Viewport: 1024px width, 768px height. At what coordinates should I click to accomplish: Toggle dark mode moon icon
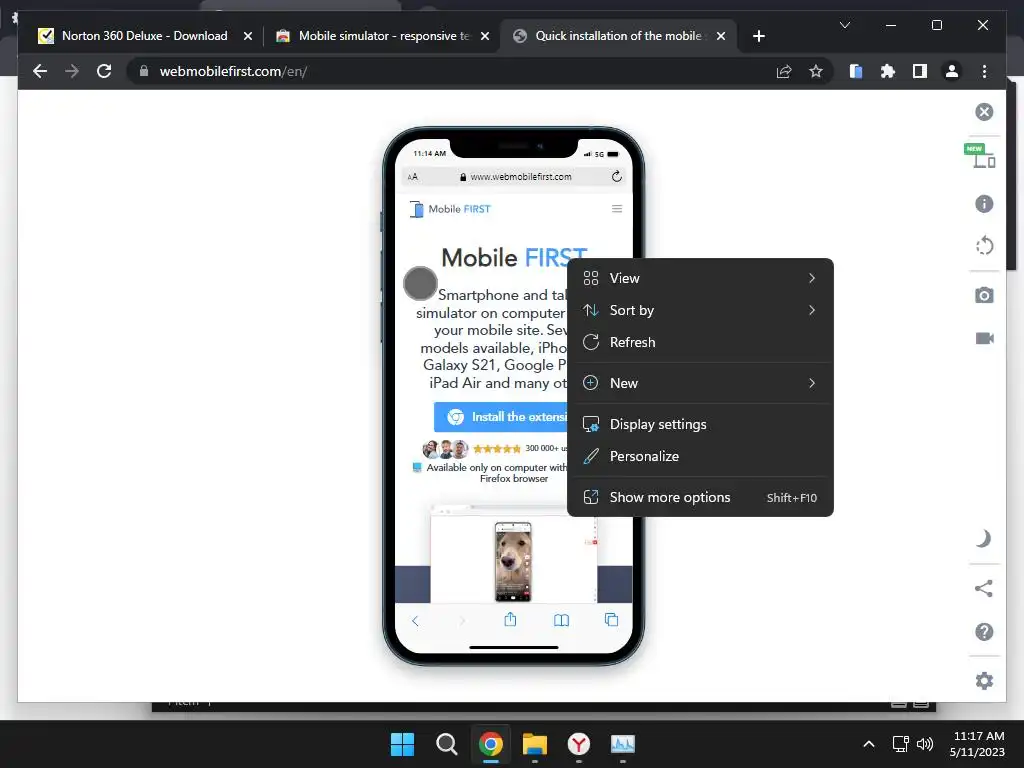click(984, 539)
